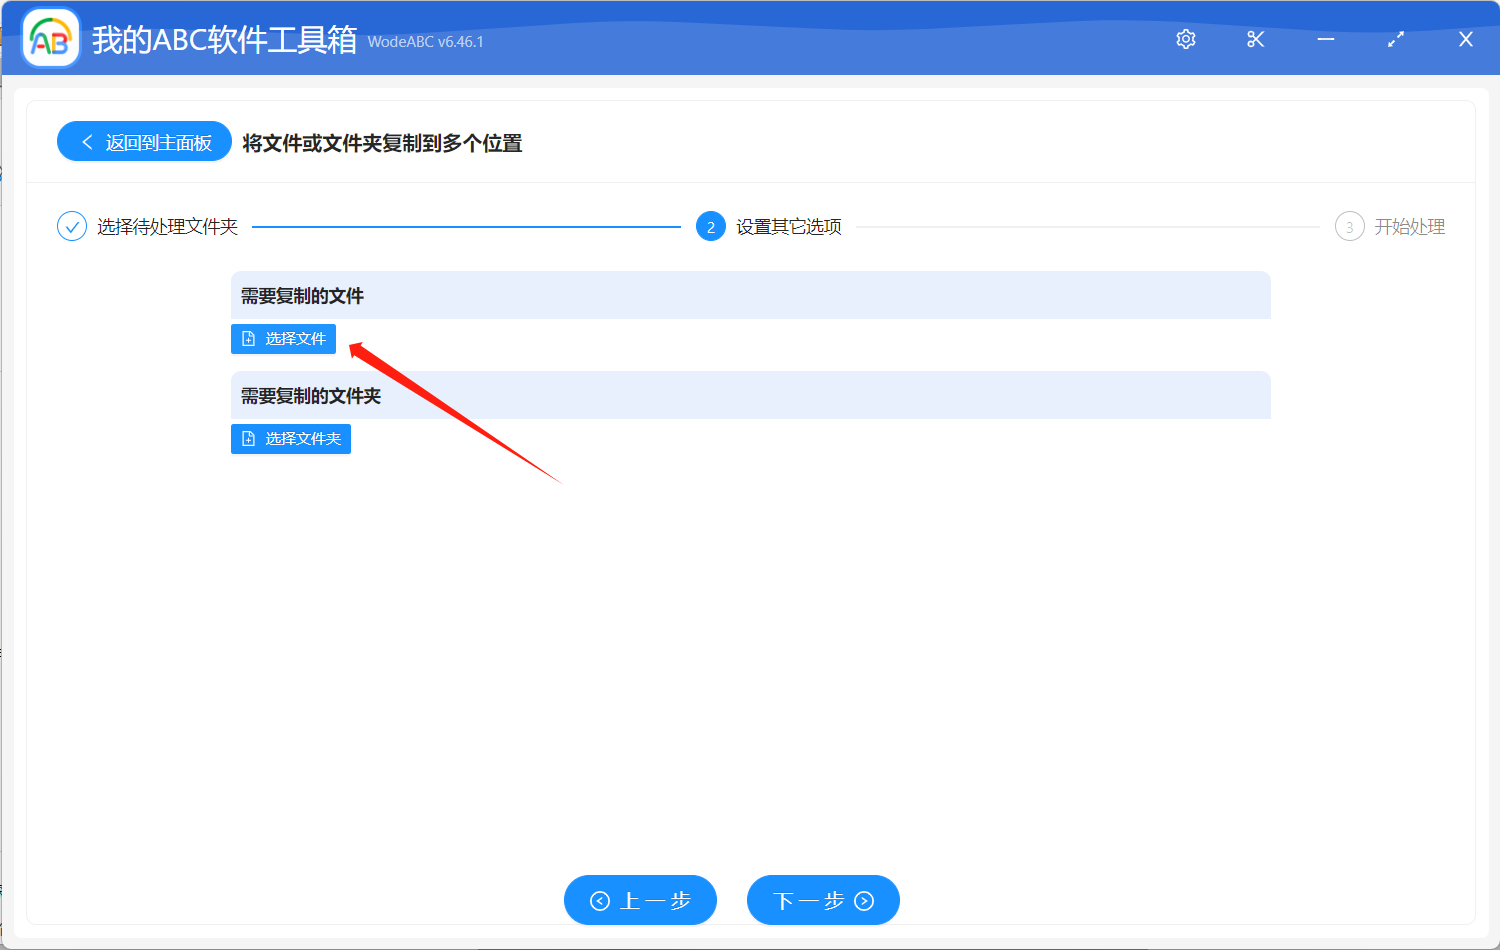Image resolution: width=1500 pixels, height=950 pixels.
Task: Click the checkmark icon on step 选择待处理文件夹
Action: (x=71, y=226)
